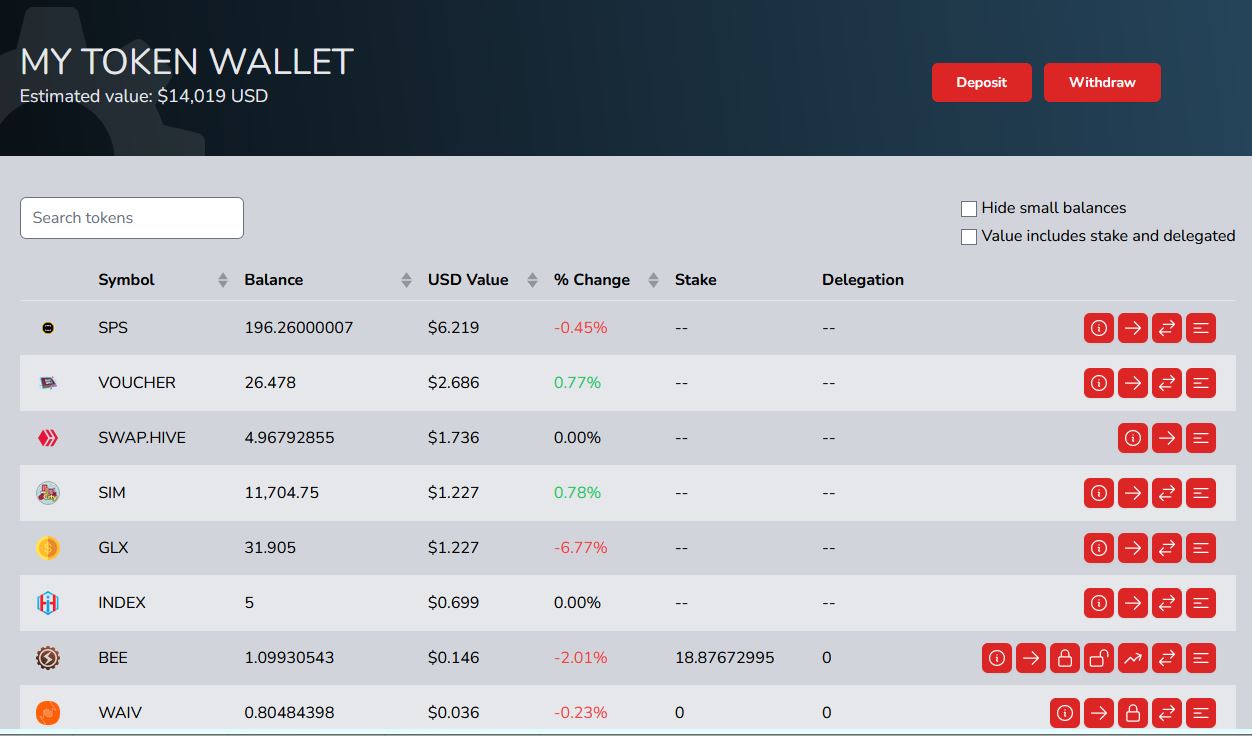The width and height of the screenshot is (1252, 736).
Task: Focus the Search tokens field
Action: click(x=132, y=218)
